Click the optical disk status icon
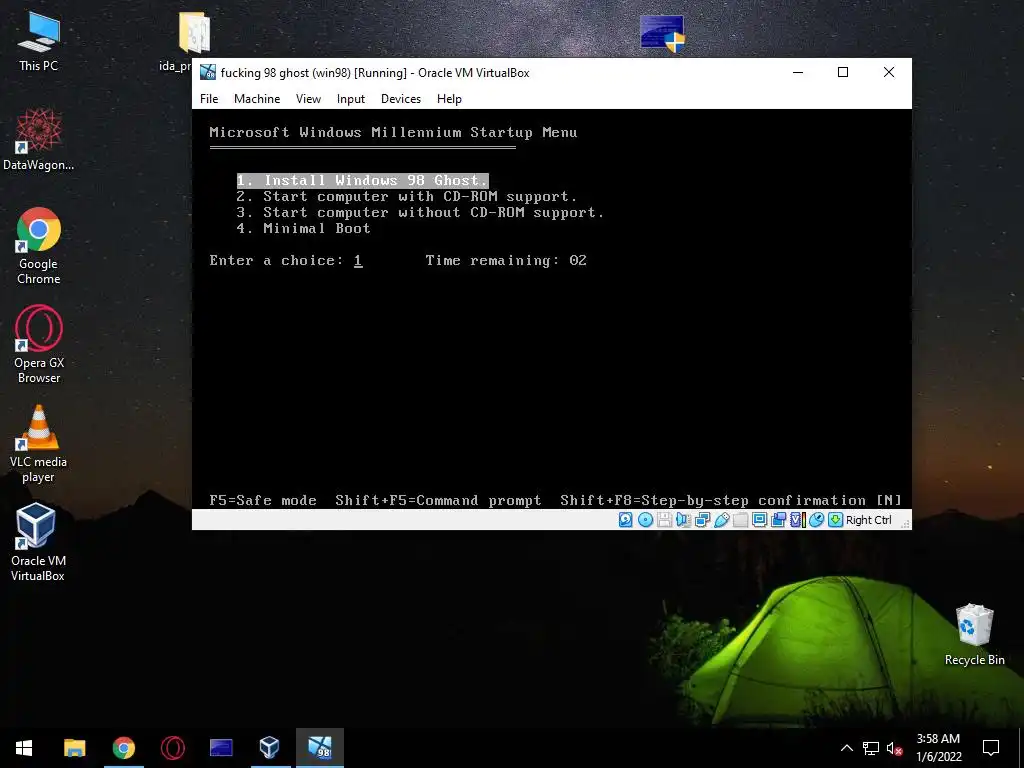This screenshot has height=768, width=1024. tap(645, 520)
